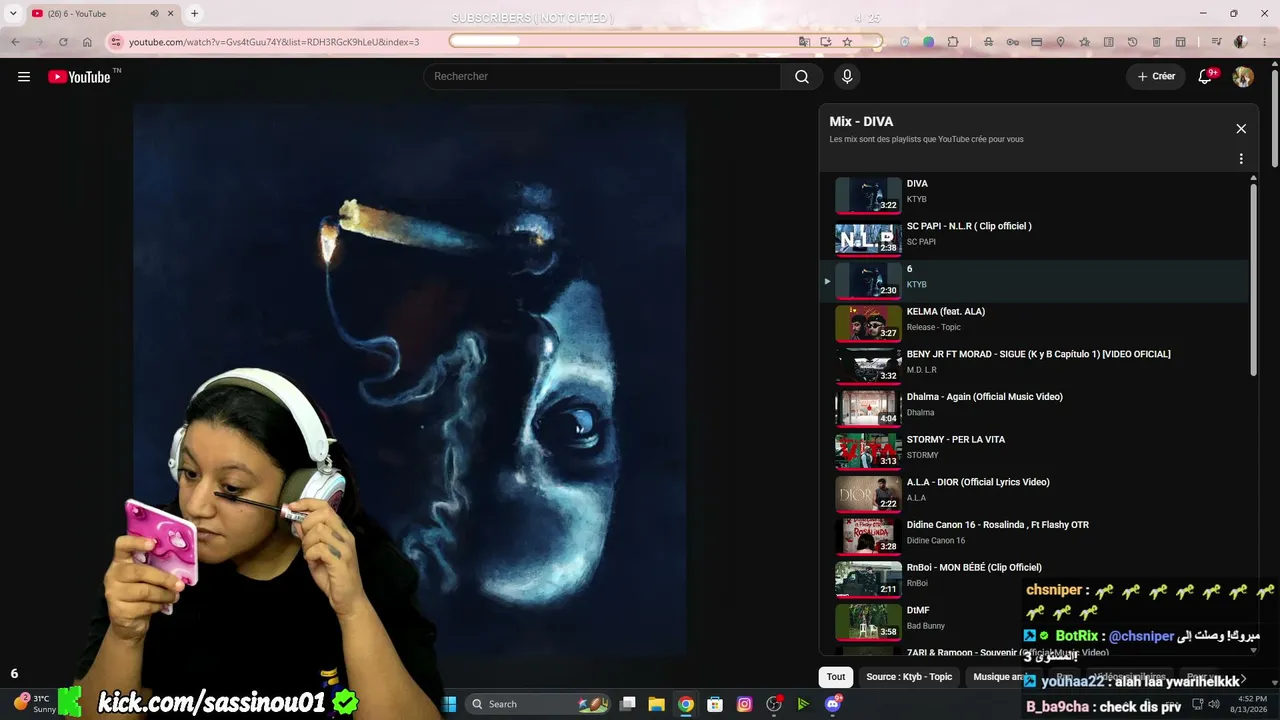
Task: Open the browser history extension icon
Action: point(1132,42)
